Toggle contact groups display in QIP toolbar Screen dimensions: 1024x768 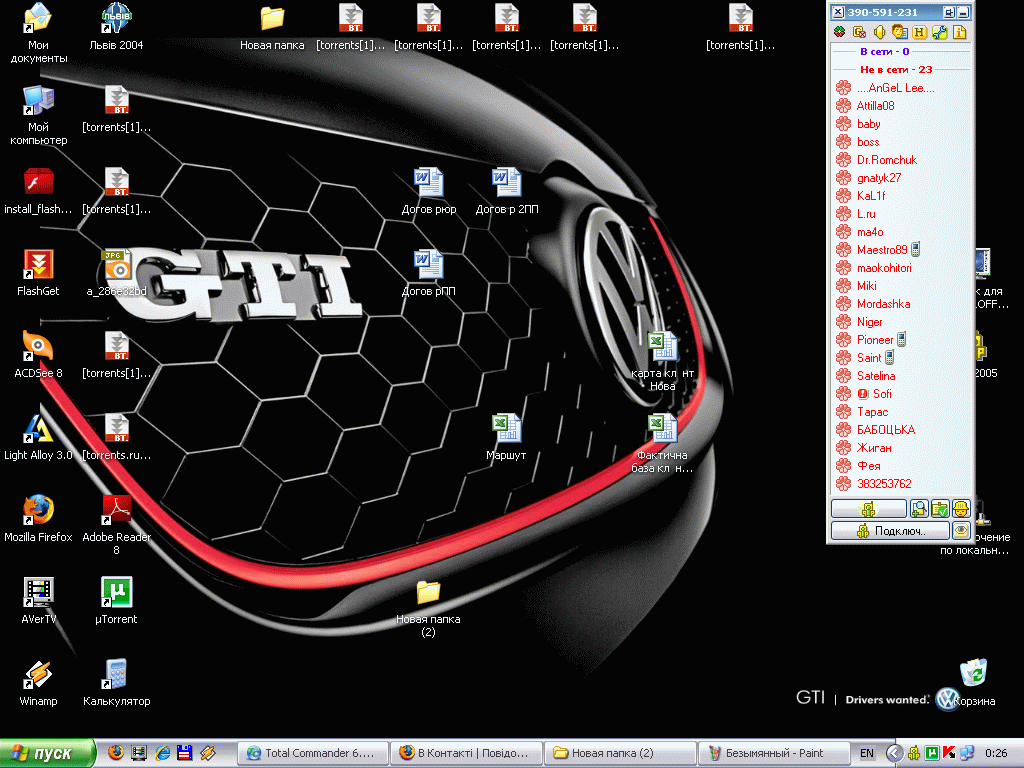tap(859, 32)
